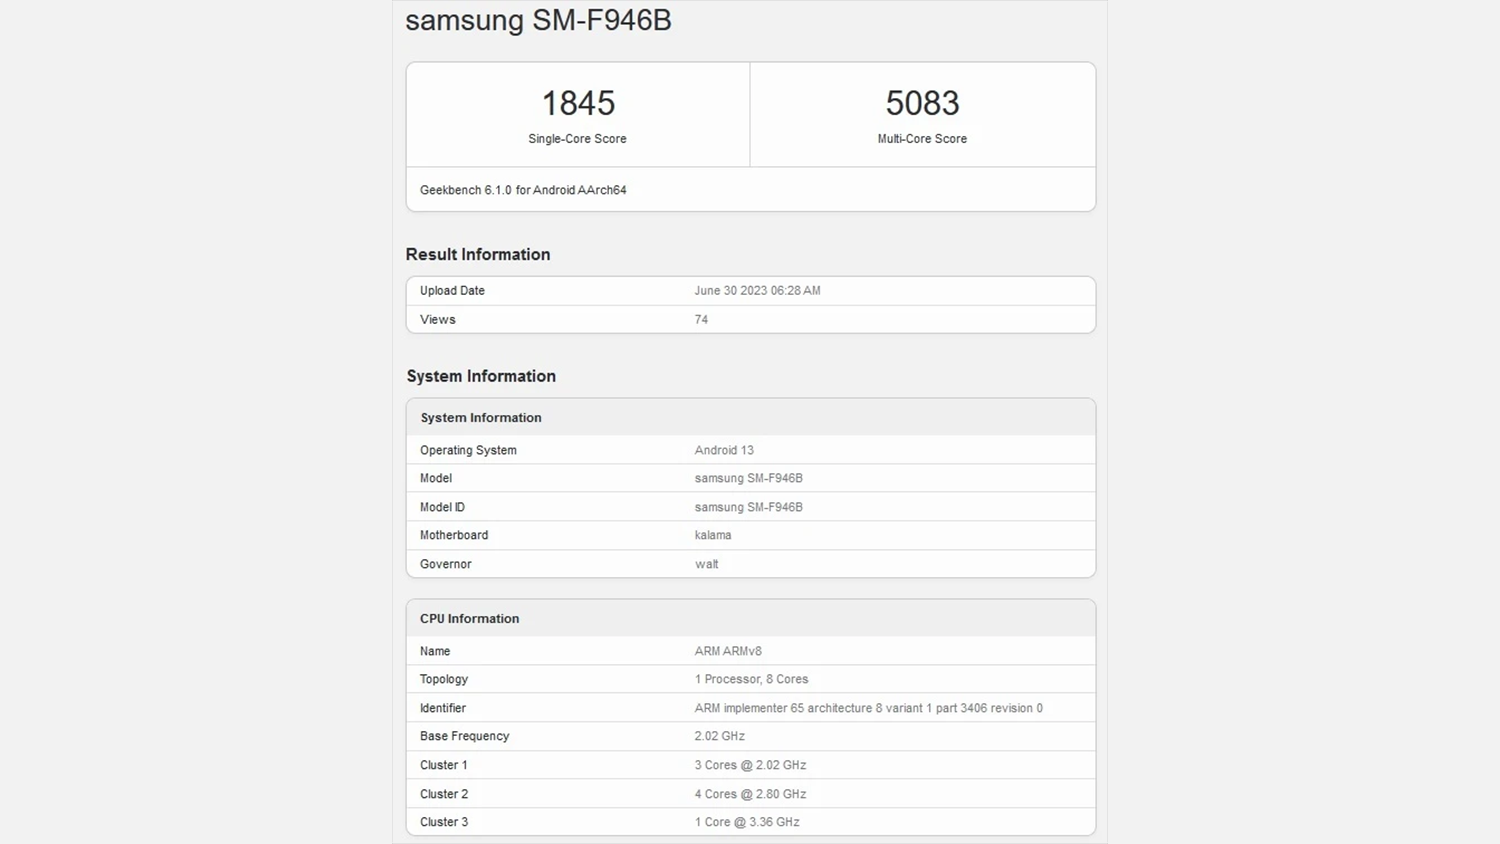Click the Result Information heading
This screenshot has width=1500, height=844.
pos(478,255)
